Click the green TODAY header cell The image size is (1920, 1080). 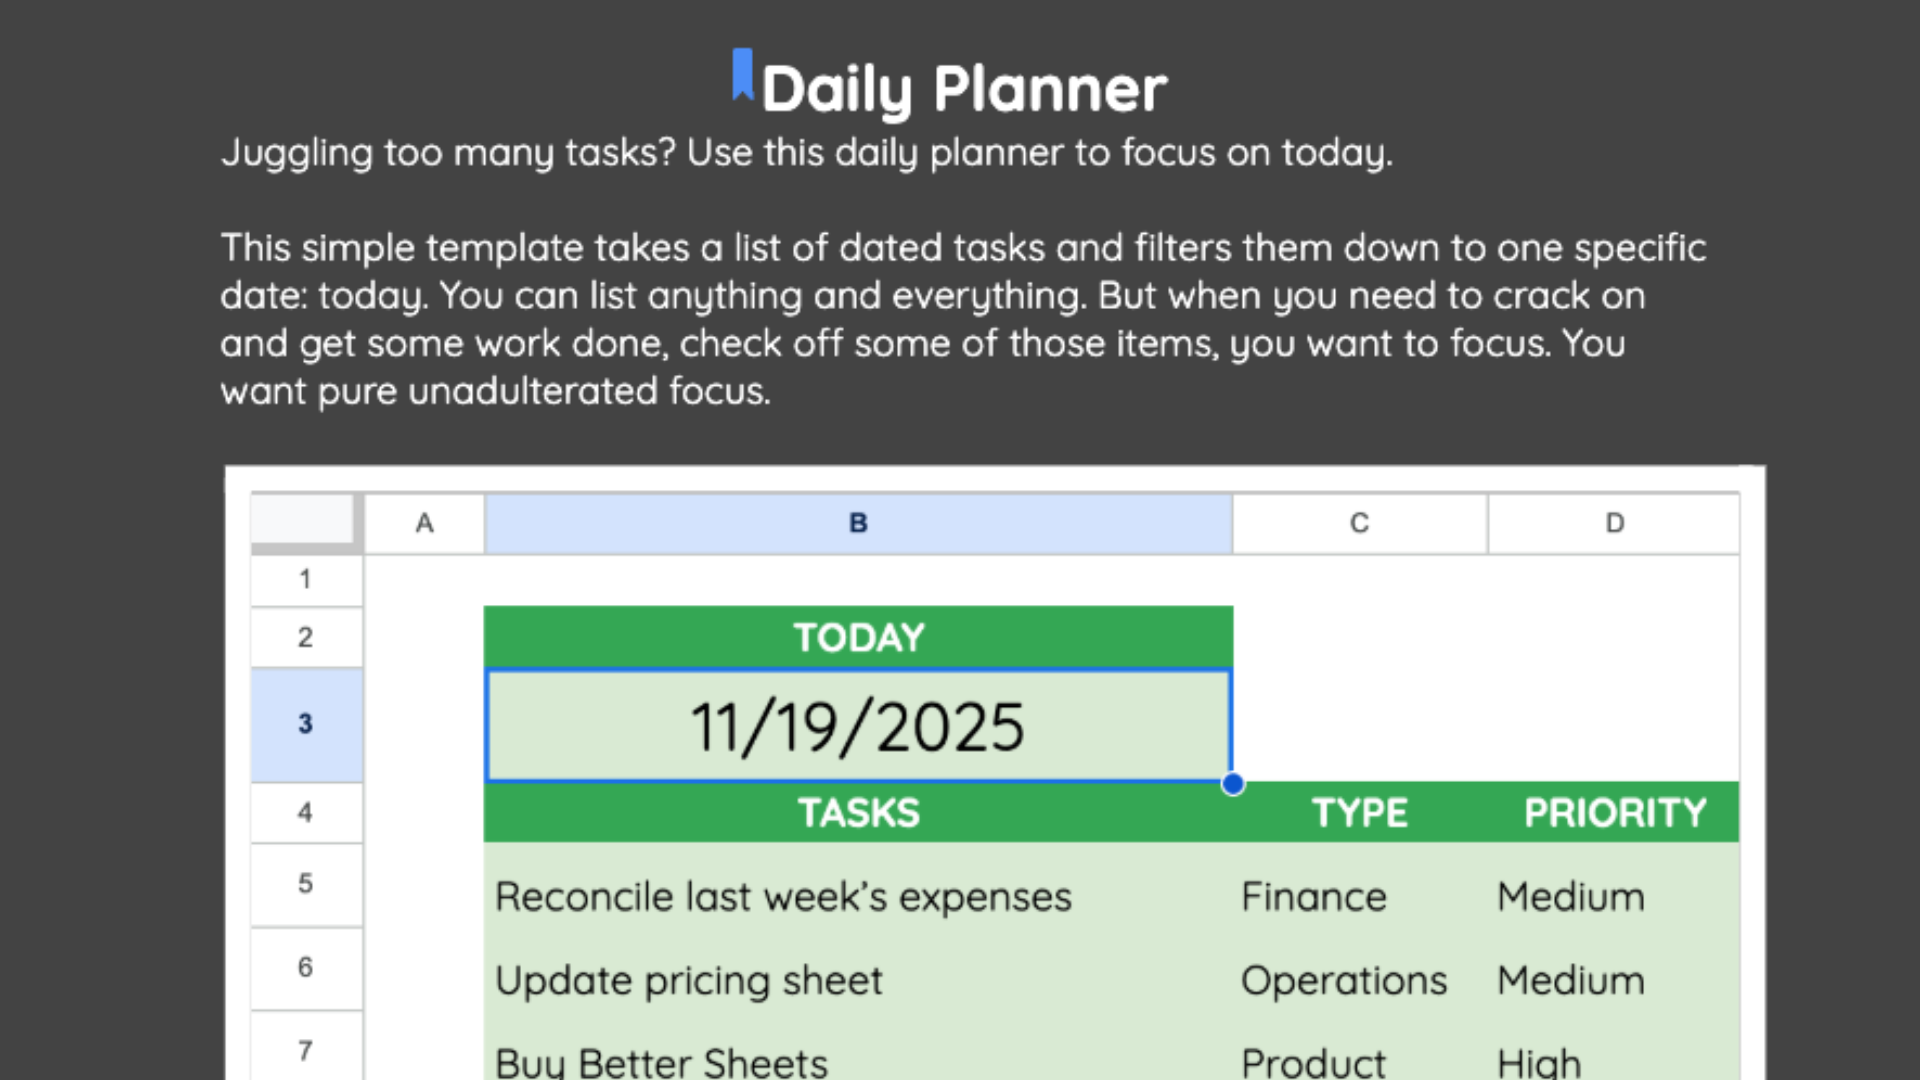858,637
